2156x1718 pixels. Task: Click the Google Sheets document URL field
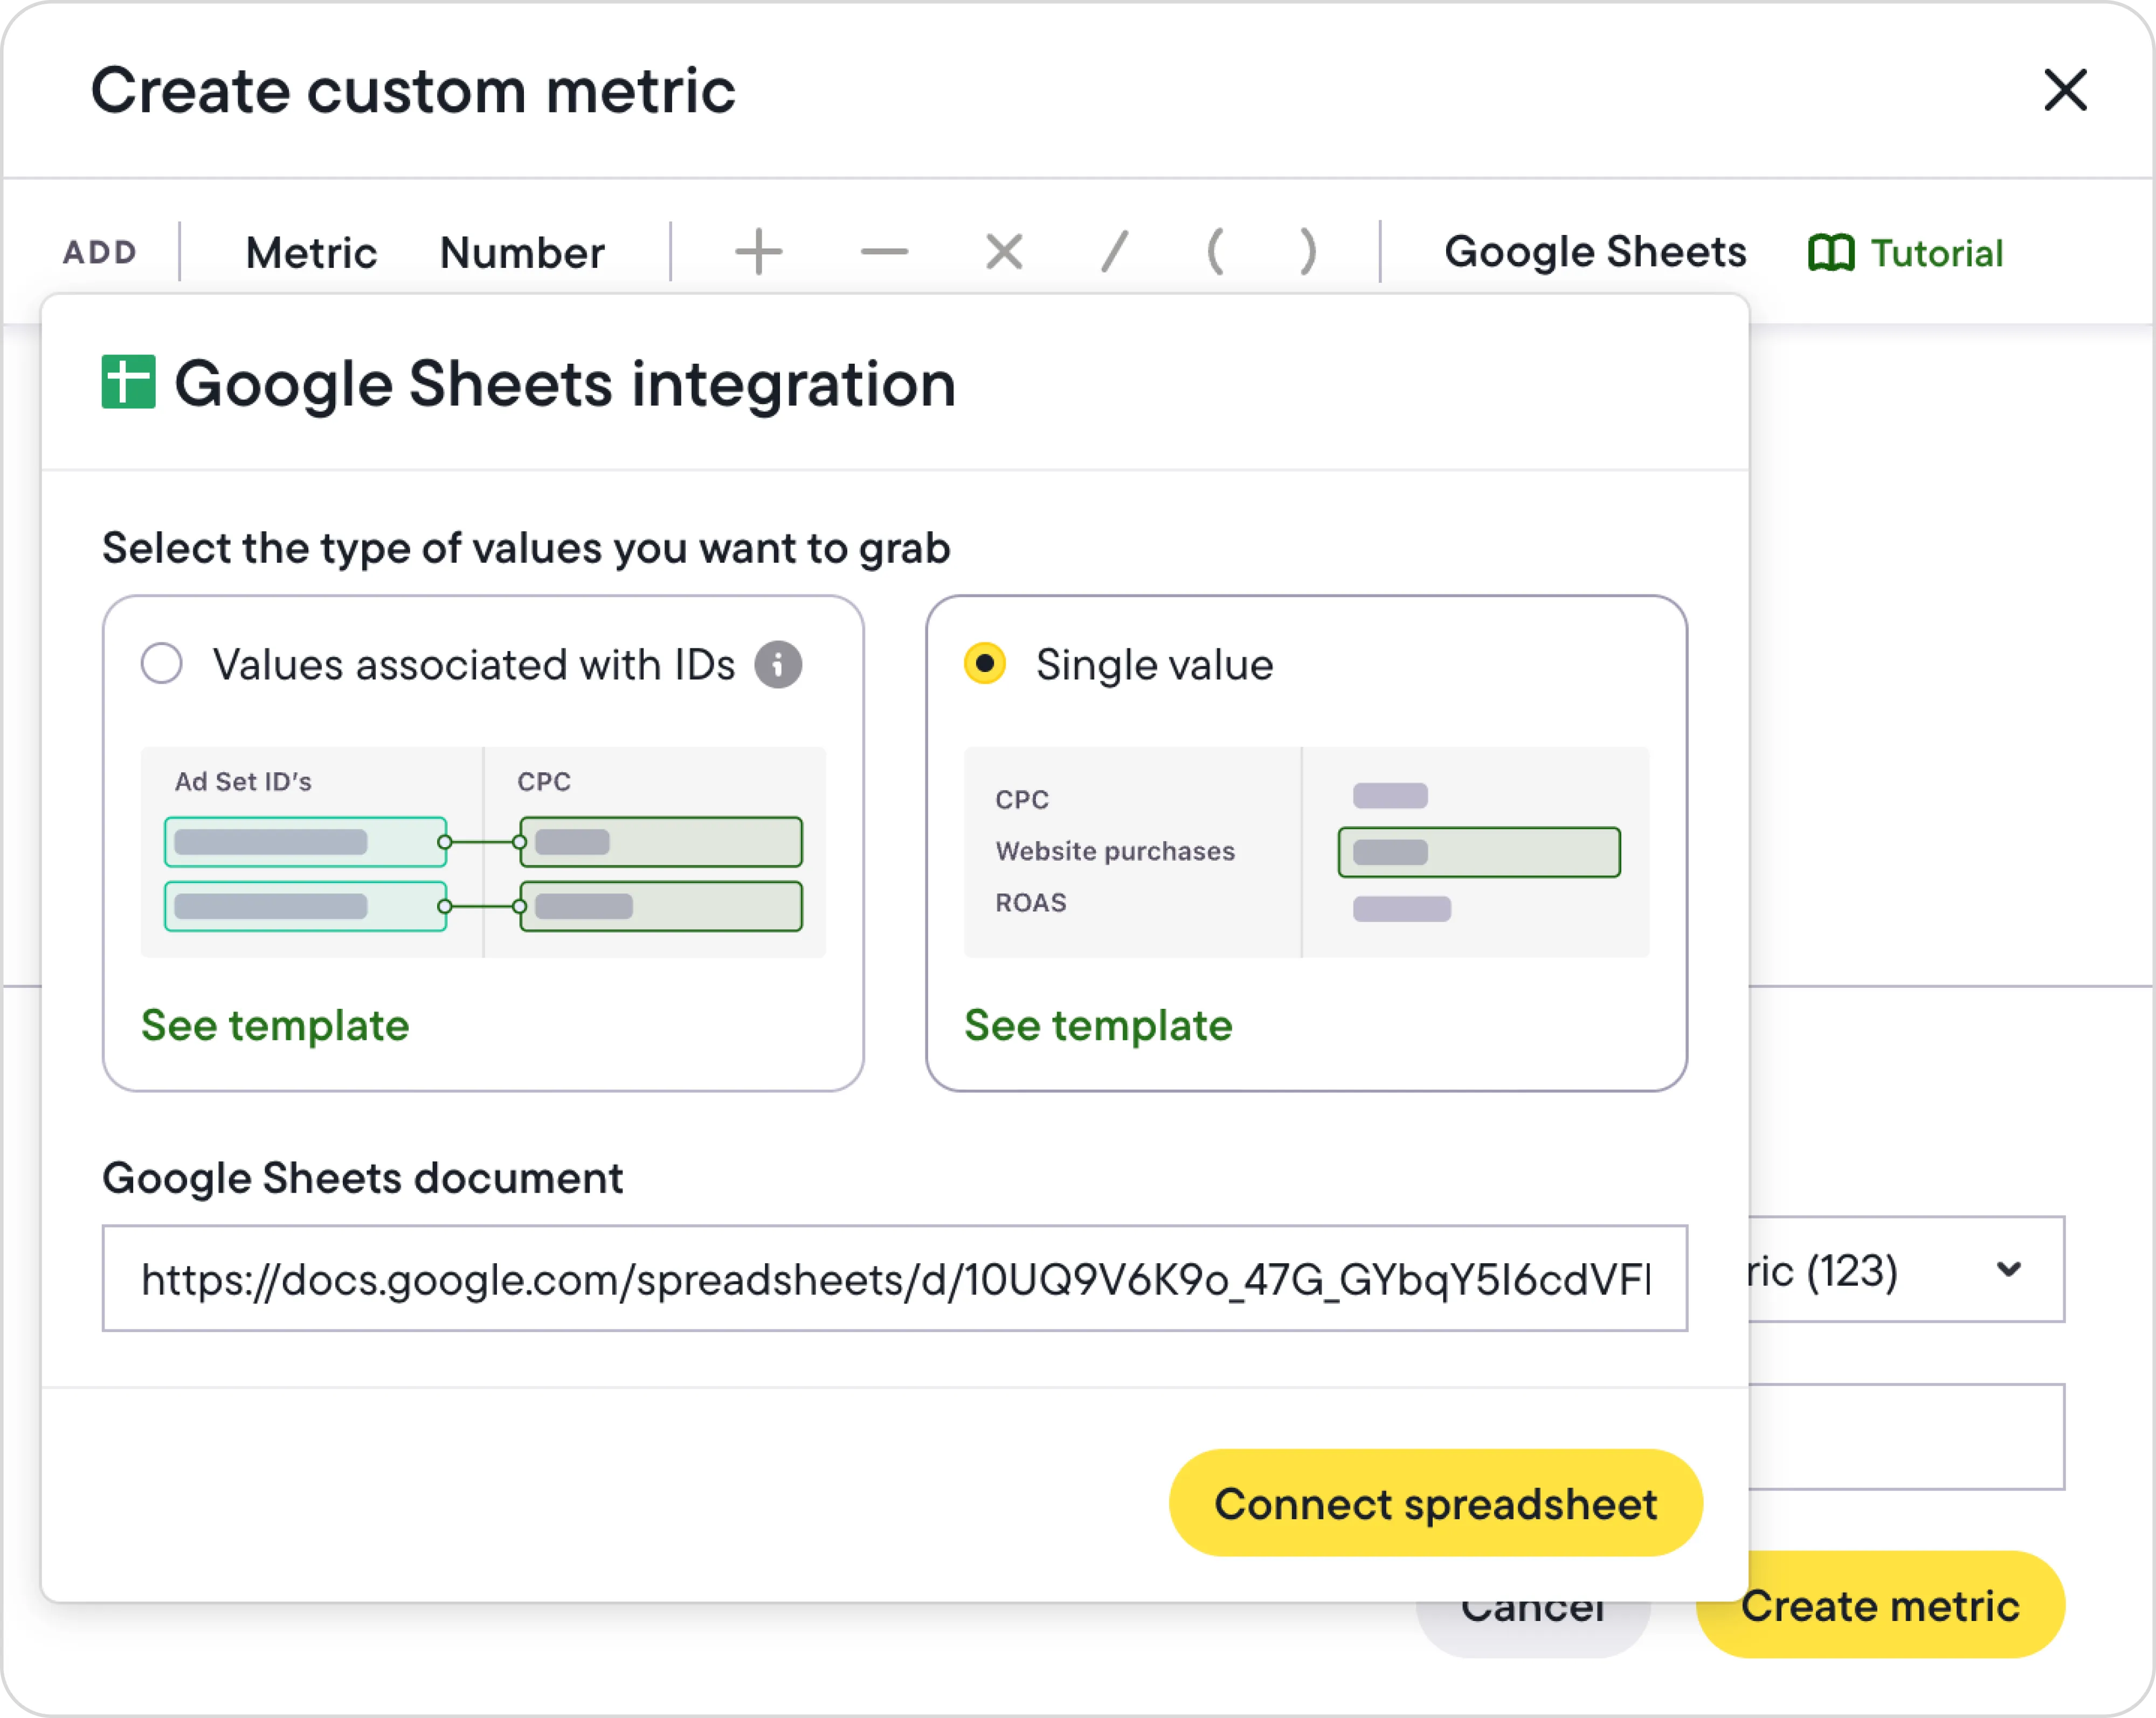pyautogui.click(x=894, y=1279)
